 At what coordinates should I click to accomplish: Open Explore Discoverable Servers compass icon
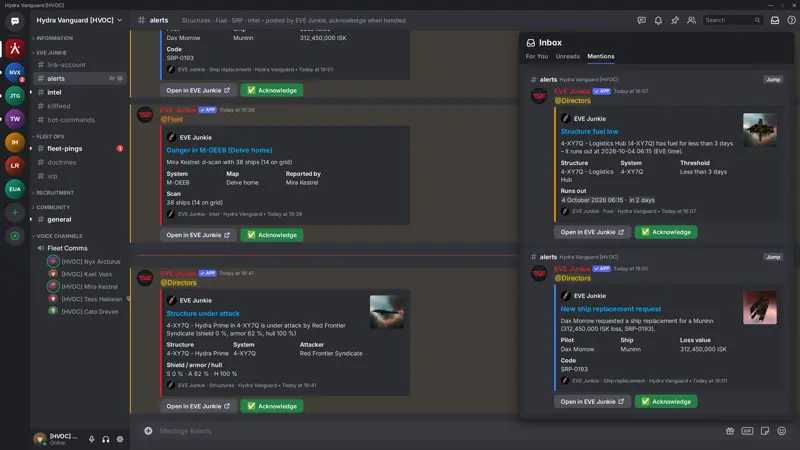(15, 236)
